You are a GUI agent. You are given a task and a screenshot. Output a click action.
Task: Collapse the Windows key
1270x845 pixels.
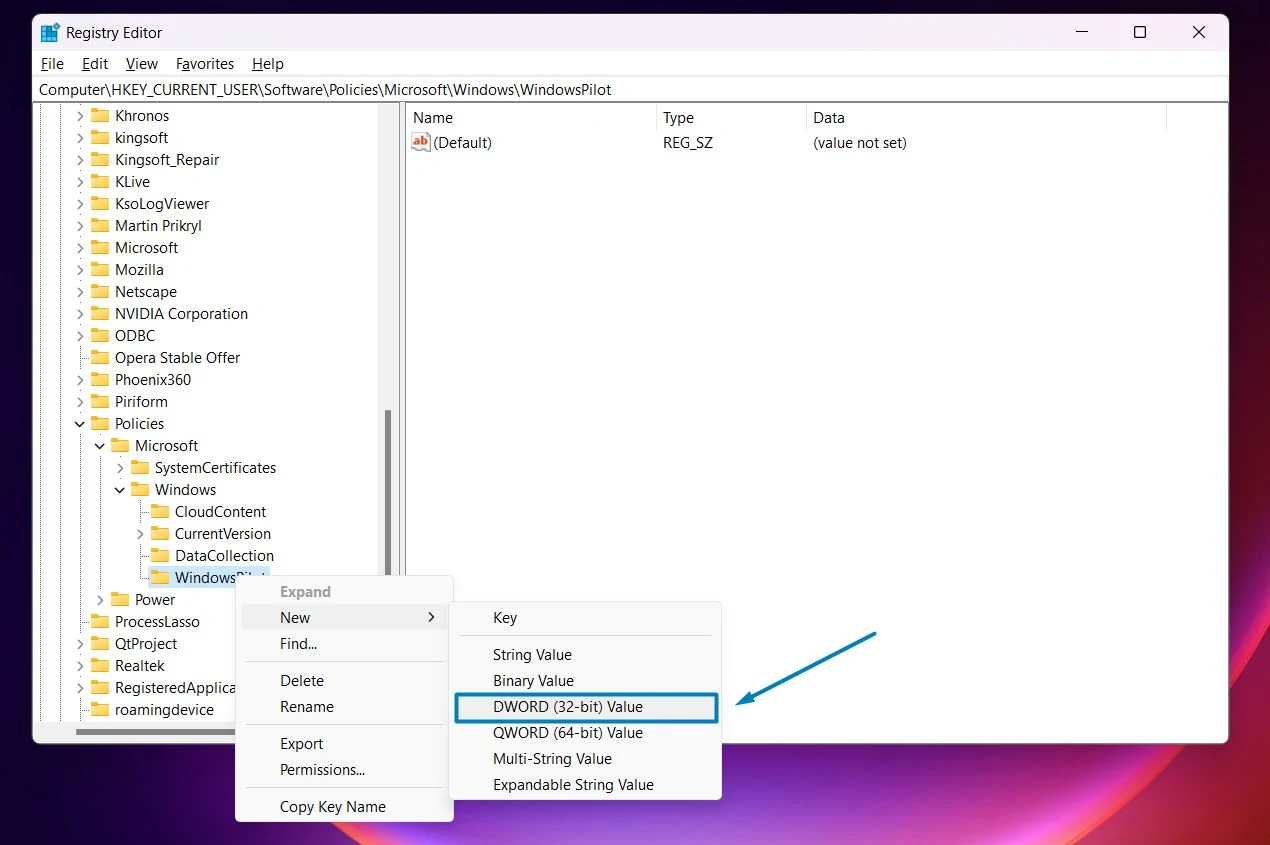point(120,489)
